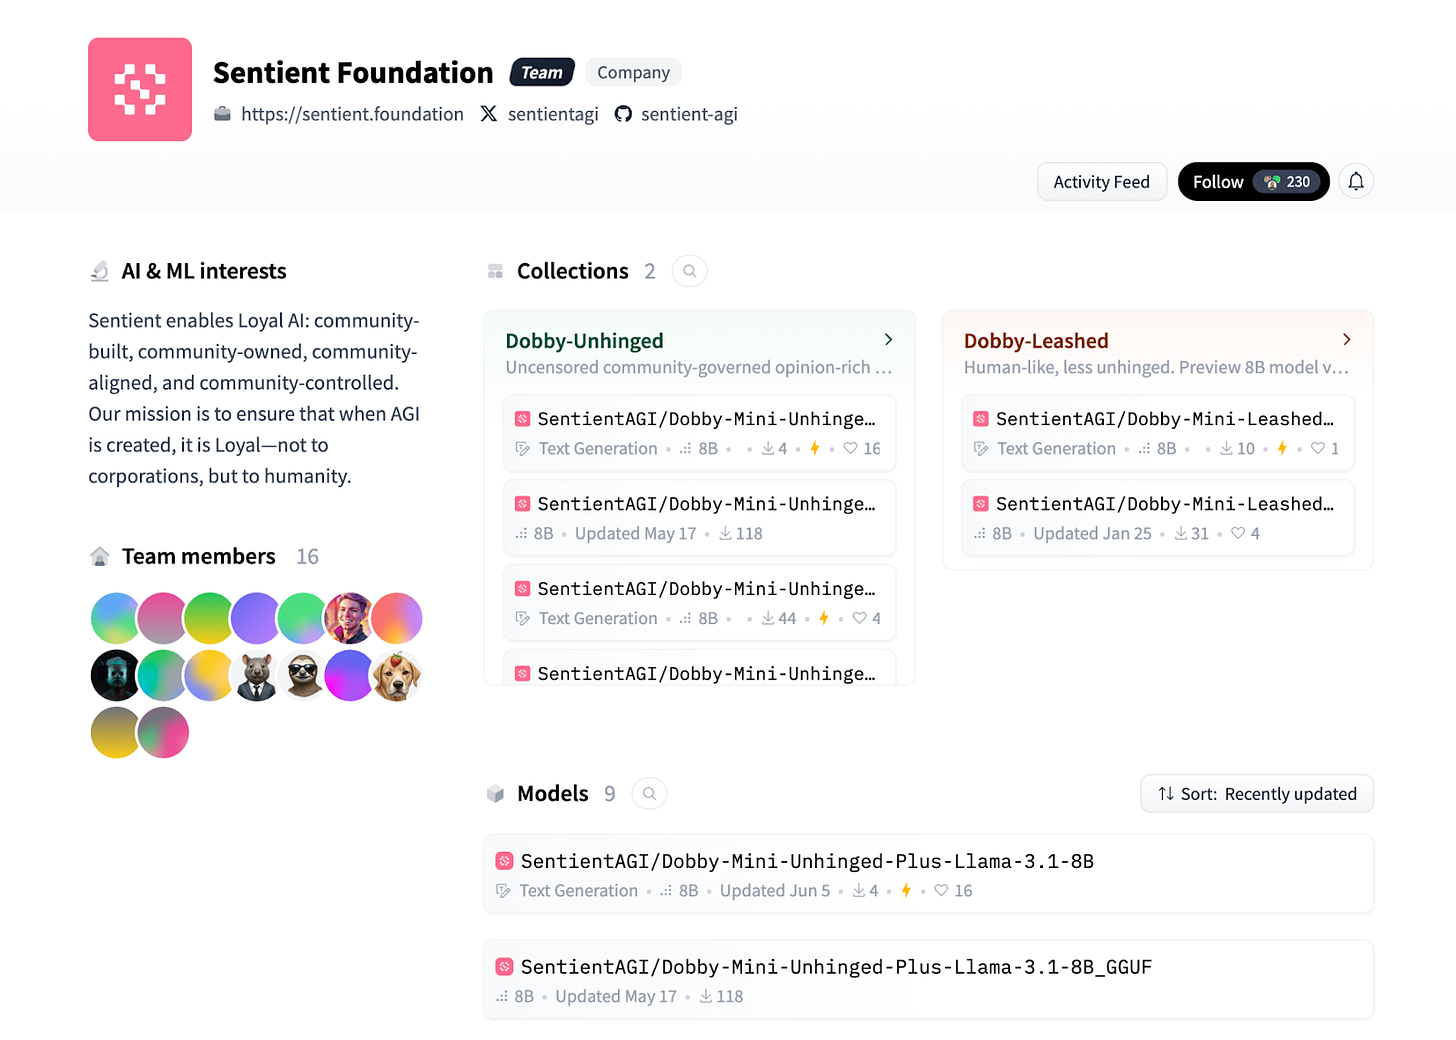Click the rat in suit avatar
Viewport: 1456px width, 1040px height.
tap(256, 675)
